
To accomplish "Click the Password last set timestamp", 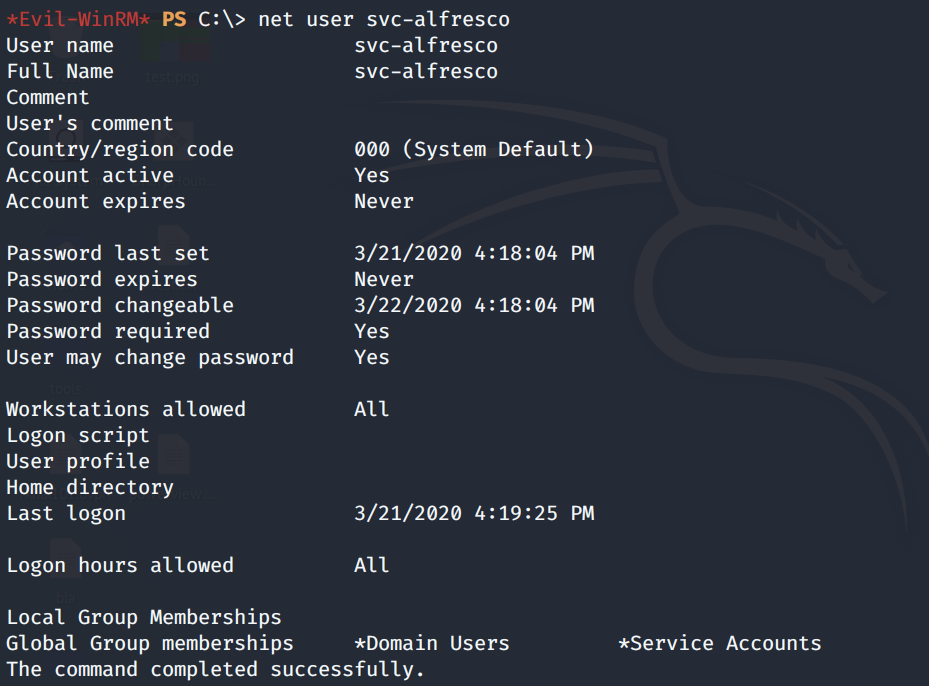I will pos(473,253).
